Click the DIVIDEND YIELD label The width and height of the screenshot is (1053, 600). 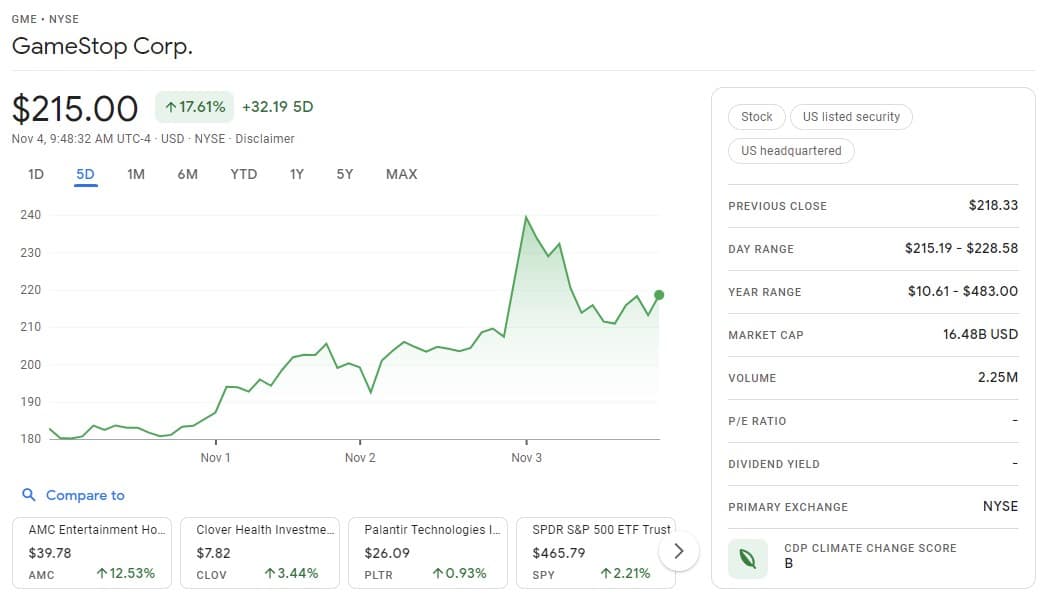pos(774,464)
